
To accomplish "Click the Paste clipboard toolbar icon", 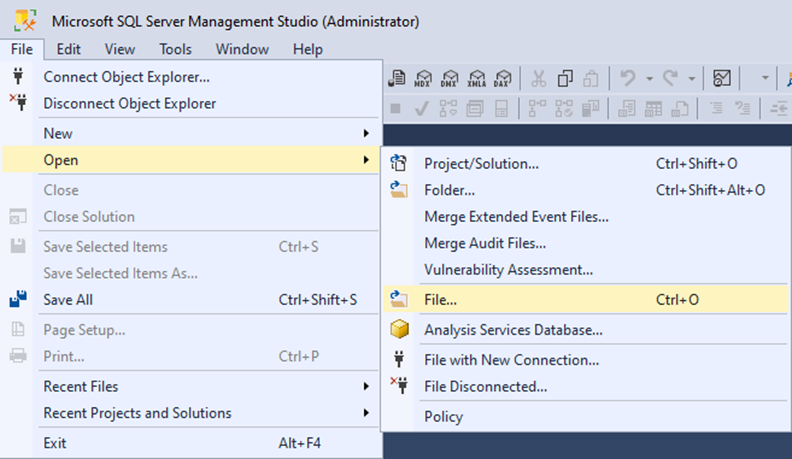I will point(591,78).
